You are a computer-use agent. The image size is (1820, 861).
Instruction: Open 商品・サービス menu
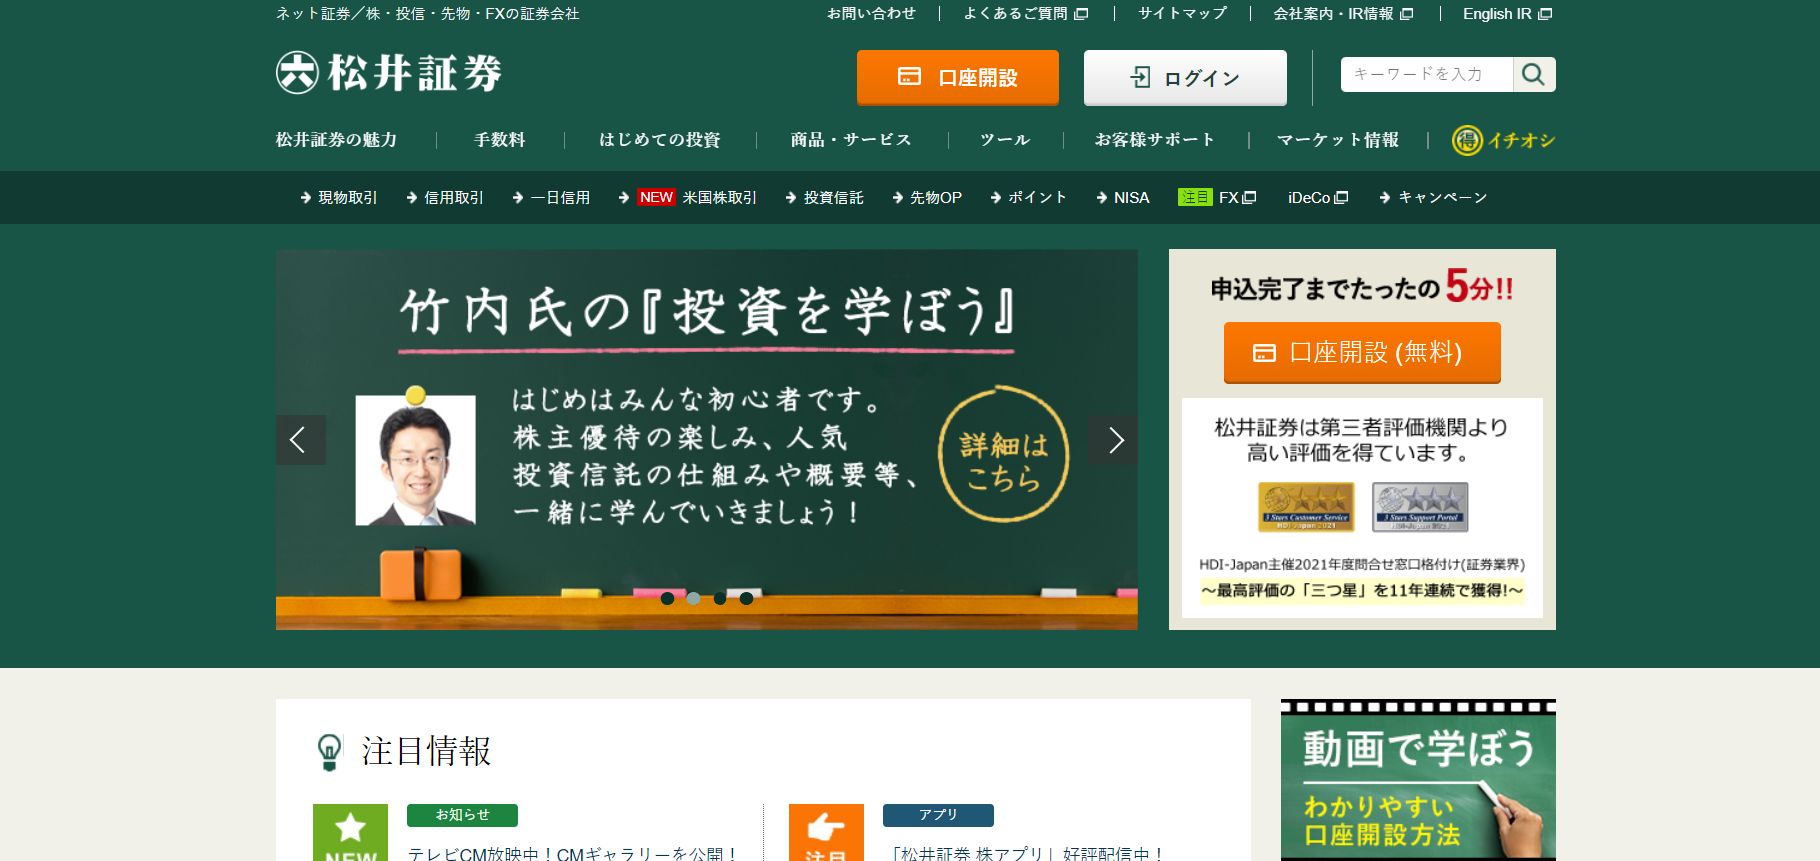(851, 140)
